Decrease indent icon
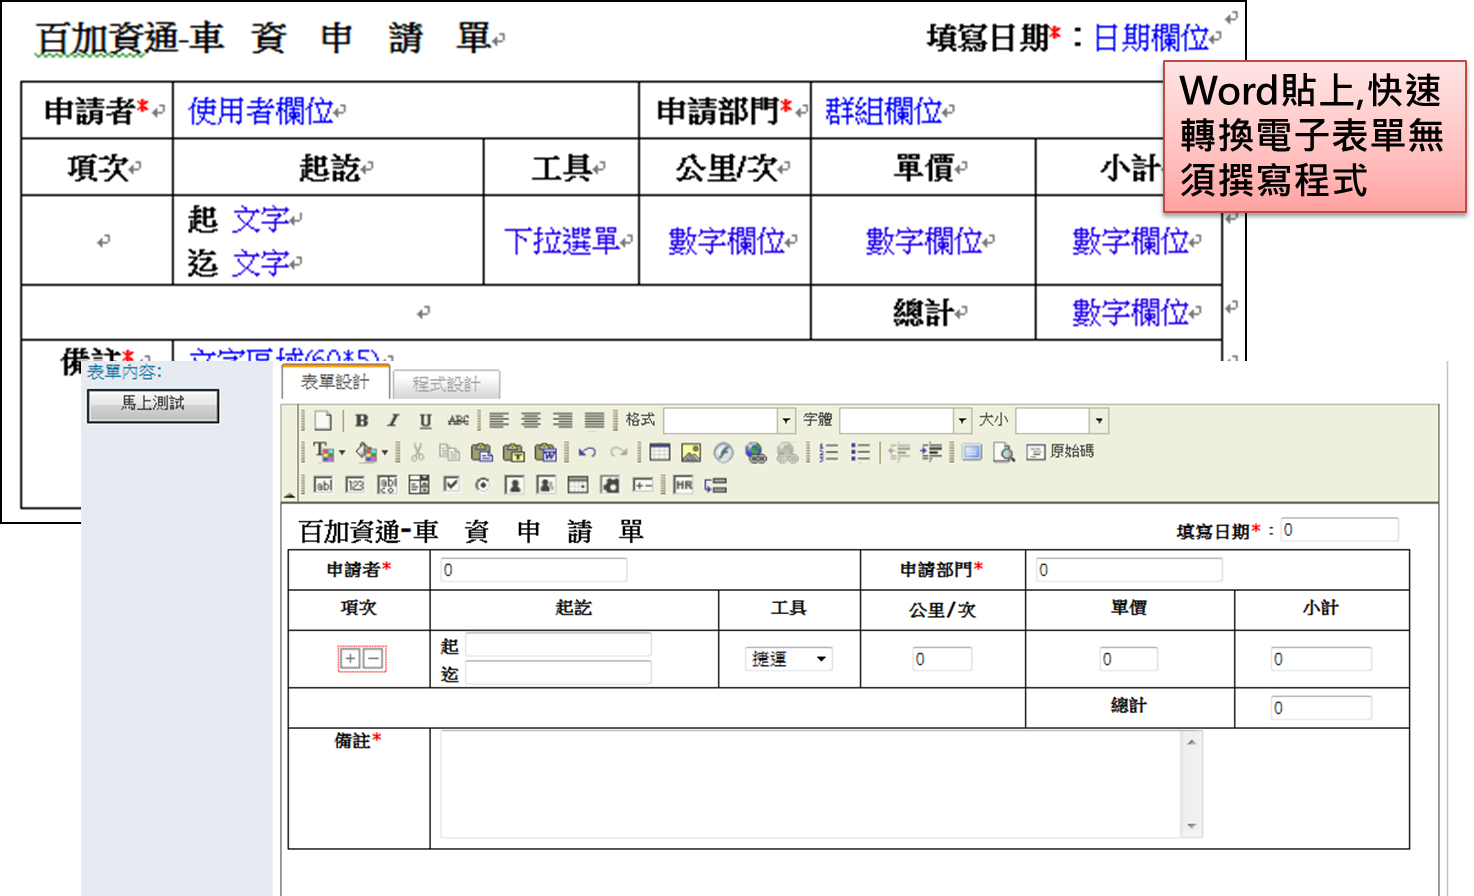Viewport: 1474px width, 896px height. tap(900, 453)
